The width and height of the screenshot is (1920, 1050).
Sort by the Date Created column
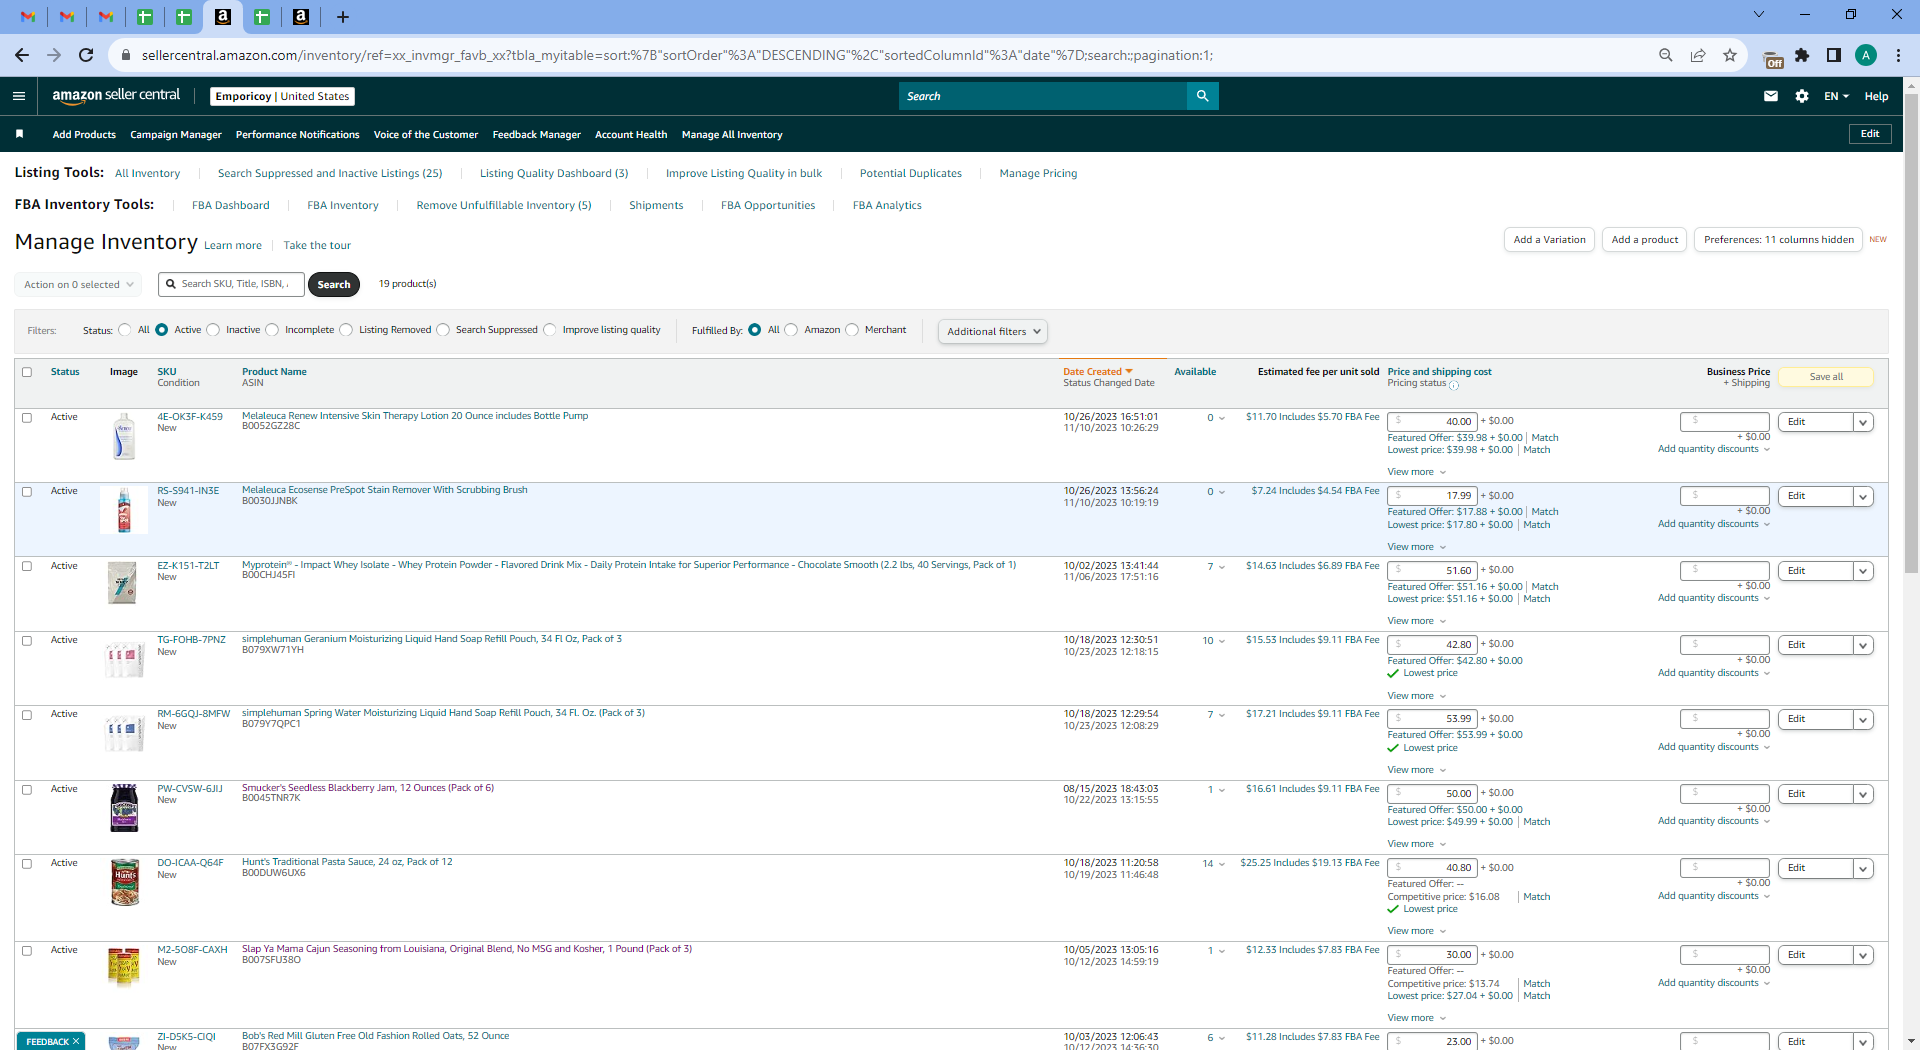click(x=1097, y=372)
